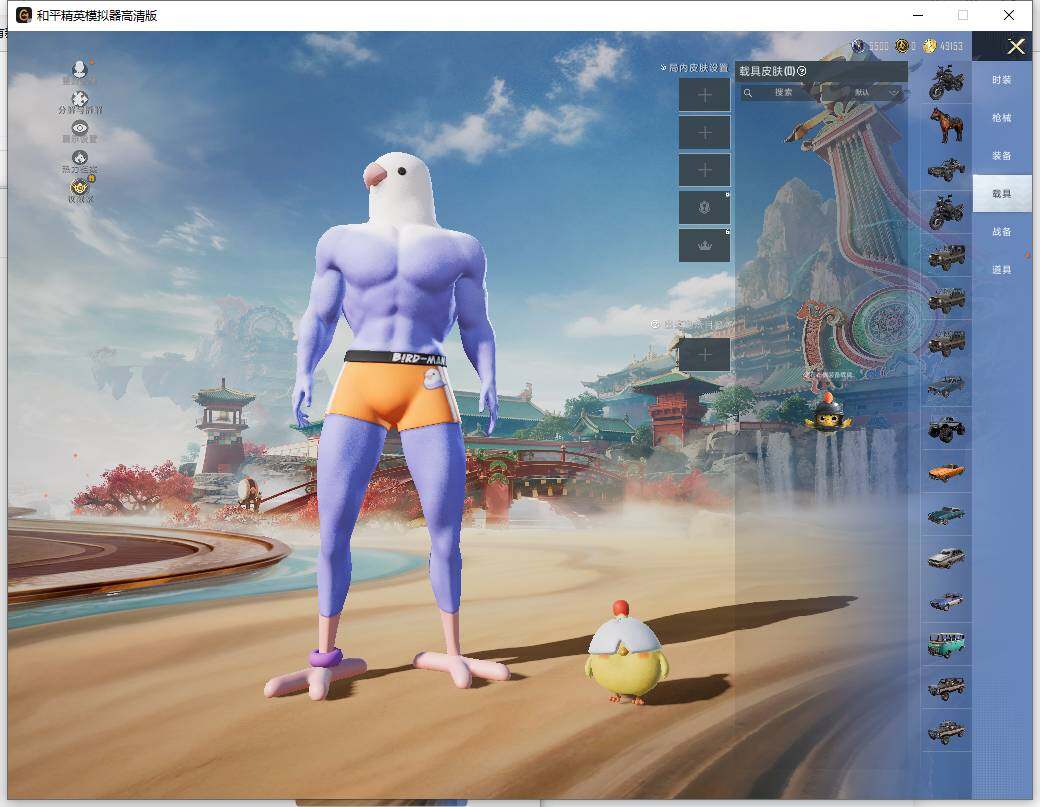Select the teal minibus thumbnail
Image resolution: width=1040 pixels, height=807 pixels.
pyautogui.click(x=946, y=644)
